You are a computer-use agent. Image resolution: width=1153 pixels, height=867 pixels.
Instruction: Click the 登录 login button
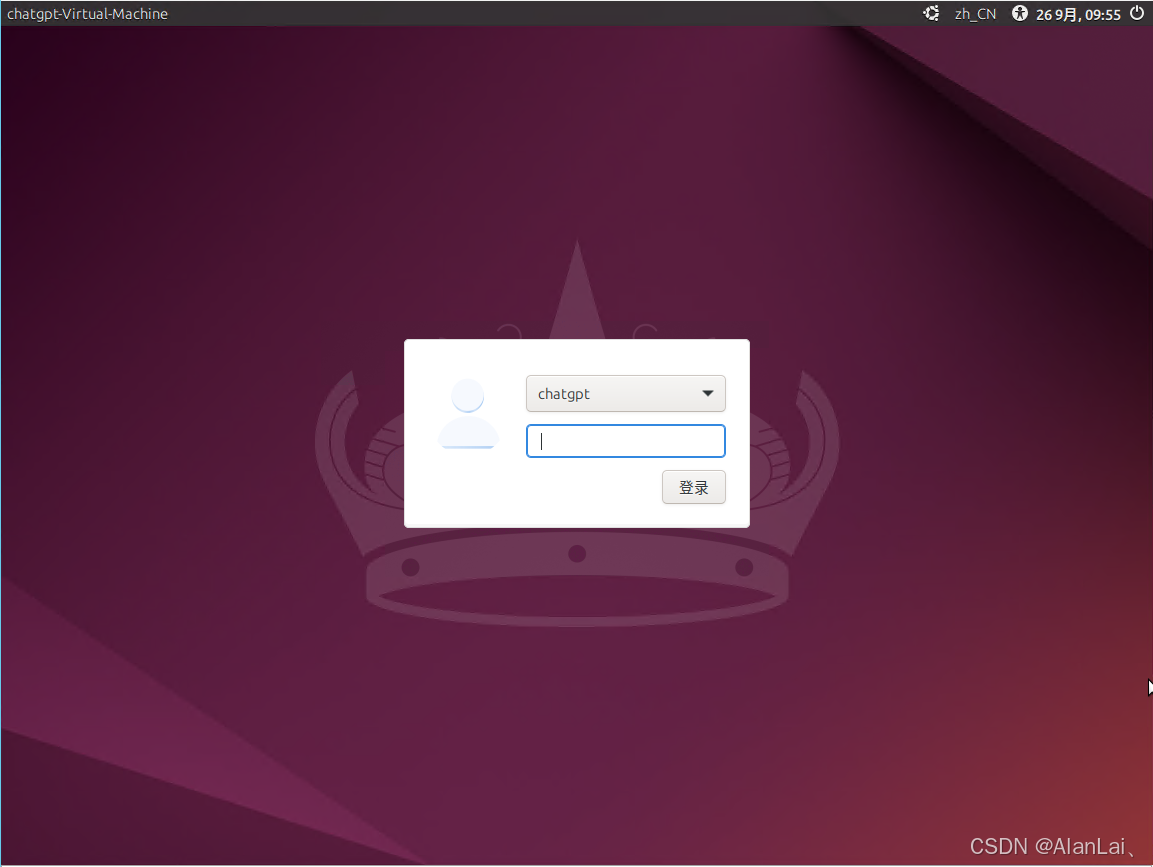point(693,487)
